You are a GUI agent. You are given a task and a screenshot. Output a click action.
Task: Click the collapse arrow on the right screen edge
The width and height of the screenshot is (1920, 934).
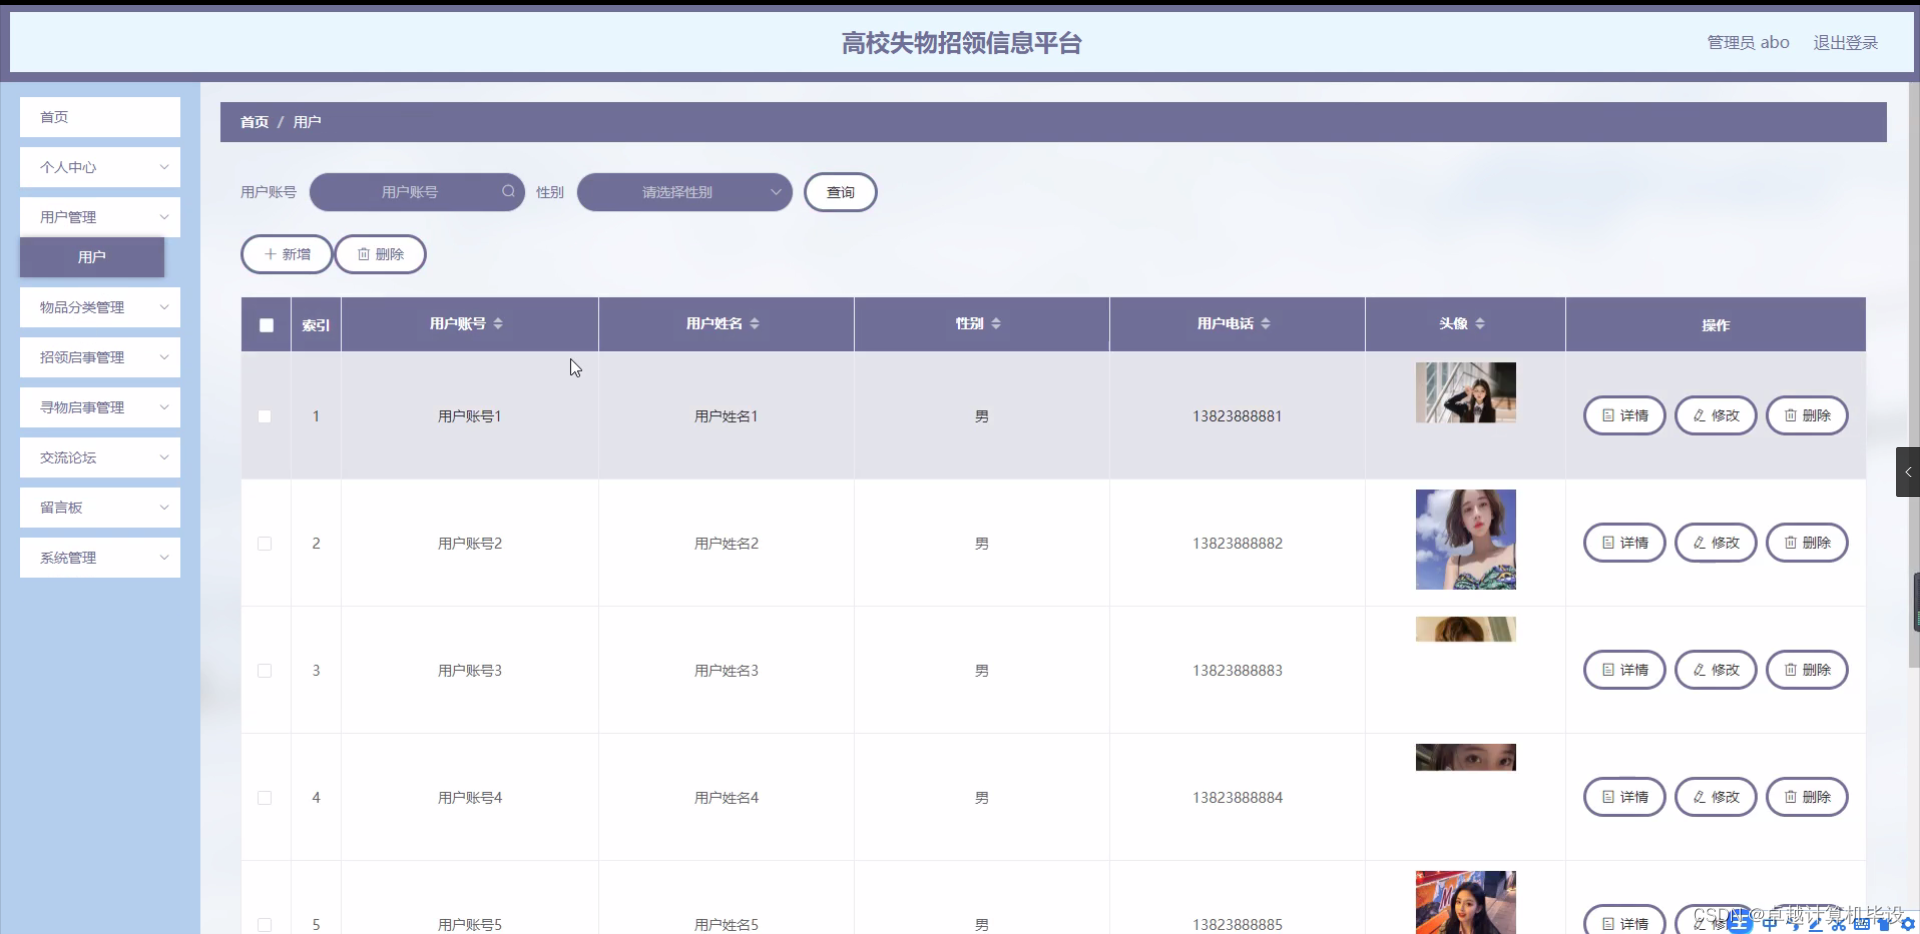tap(1908, 471)
